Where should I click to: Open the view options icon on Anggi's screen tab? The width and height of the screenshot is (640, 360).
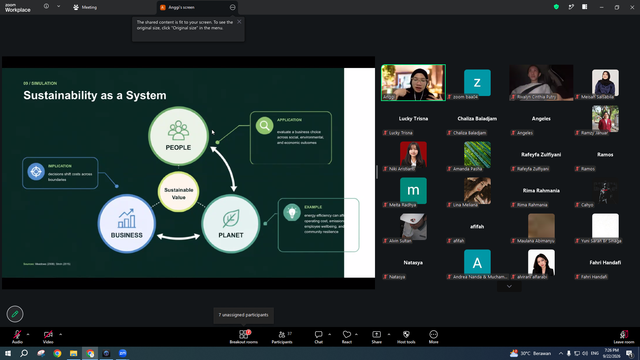pyautogui.click(x=233, y=7)
